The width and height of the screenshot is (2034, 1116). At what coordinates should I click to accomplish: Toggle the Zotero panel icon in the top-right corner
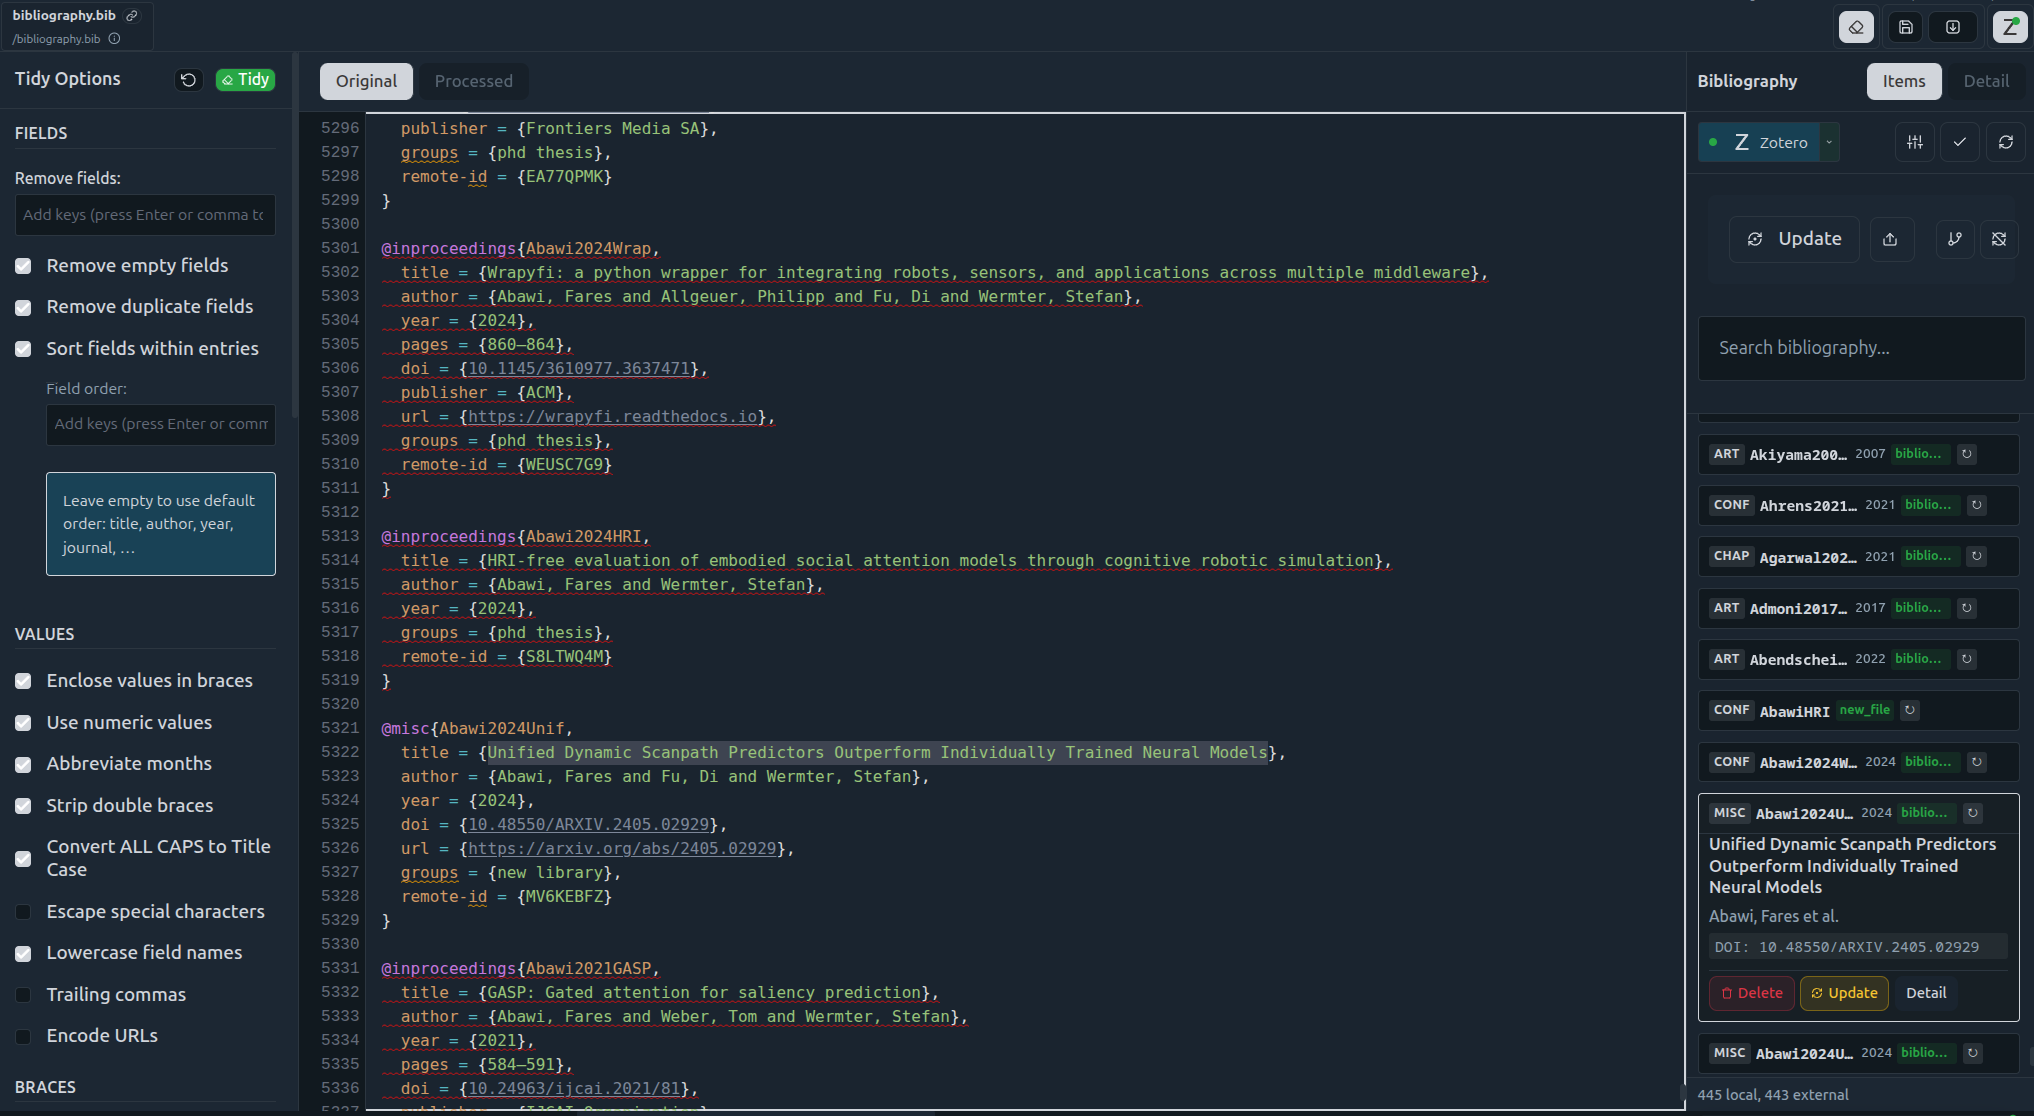[x=2009, y=27]
